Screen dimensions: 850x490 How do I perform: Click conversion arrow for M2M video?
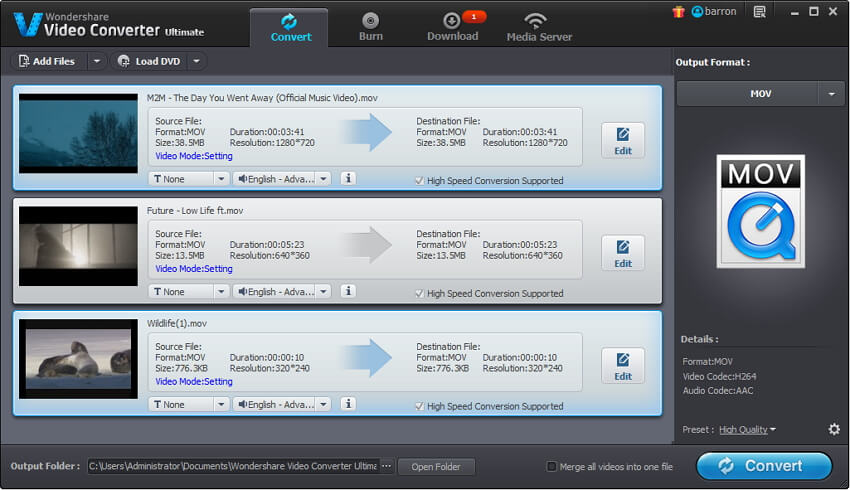[366, 132]
